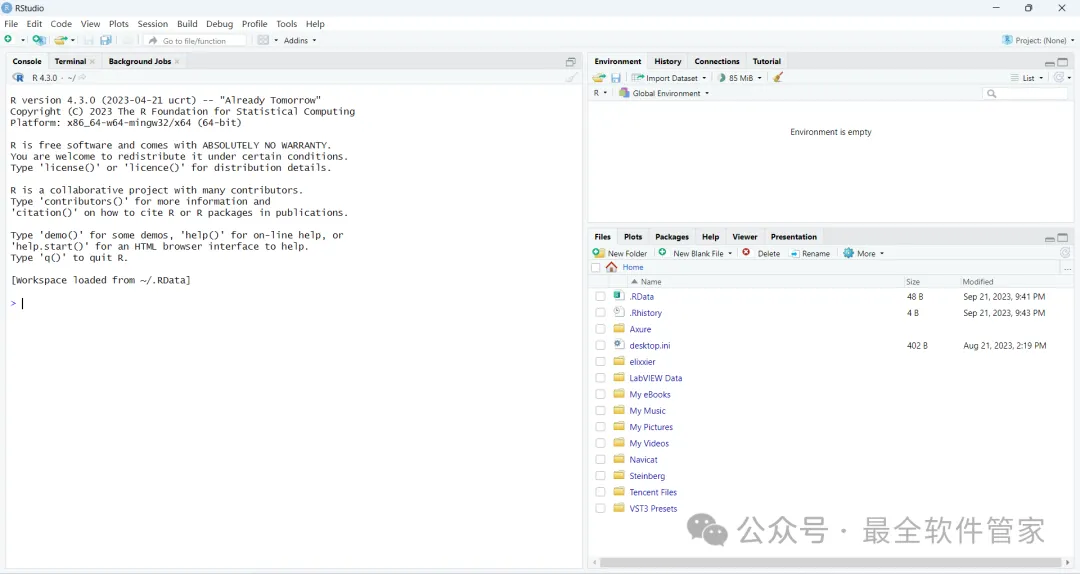Clear the console with the broom icon

[571, 78]
